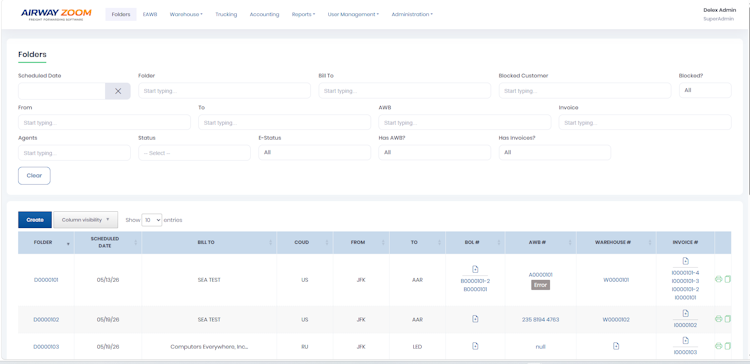The image size is (750, 364).
Task: Clear the Scheduled Date with X button
Action: coord(118,91)
